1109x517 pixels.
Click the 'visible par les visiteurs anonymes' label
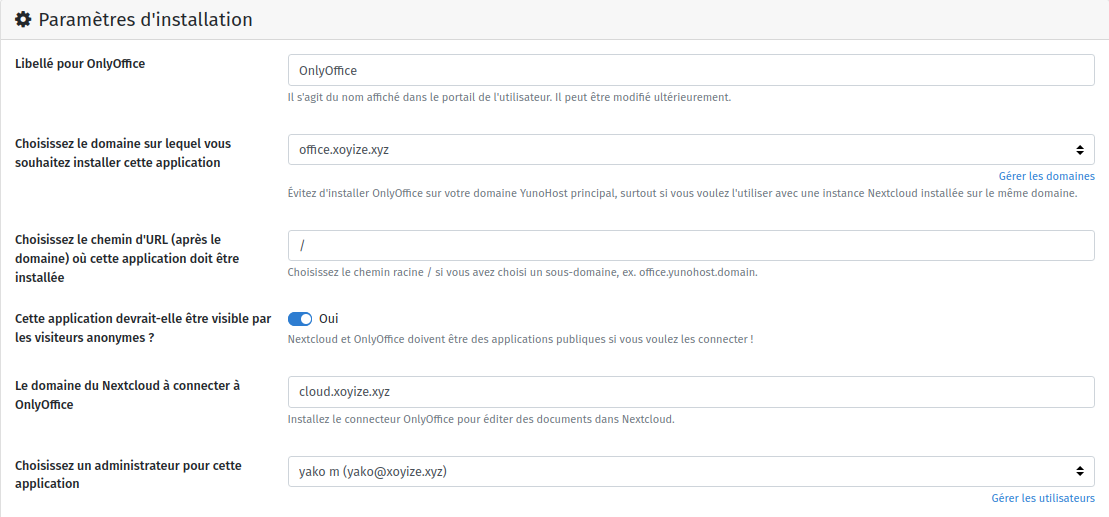[143, 328]
